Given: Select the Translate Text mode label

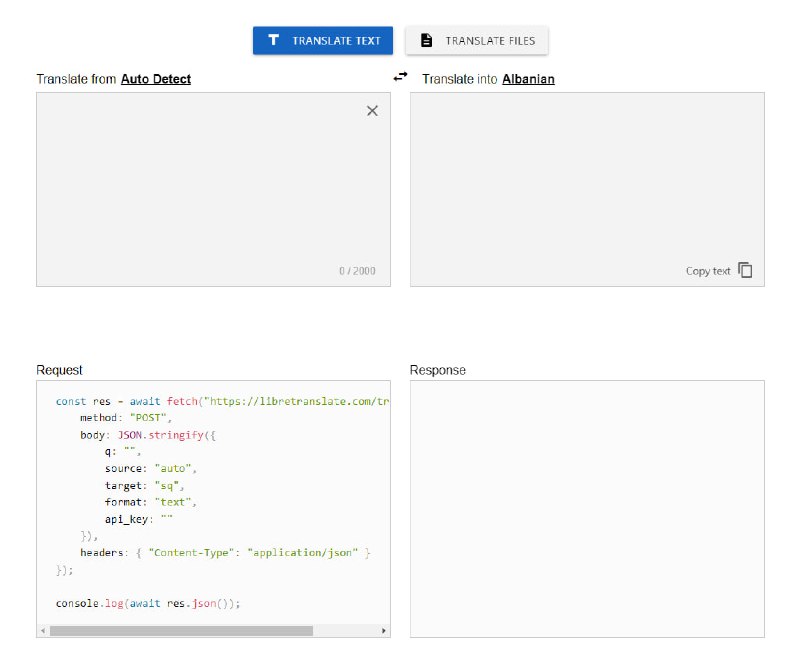Looking at the screenshot, I should click(x=336, y=41).
